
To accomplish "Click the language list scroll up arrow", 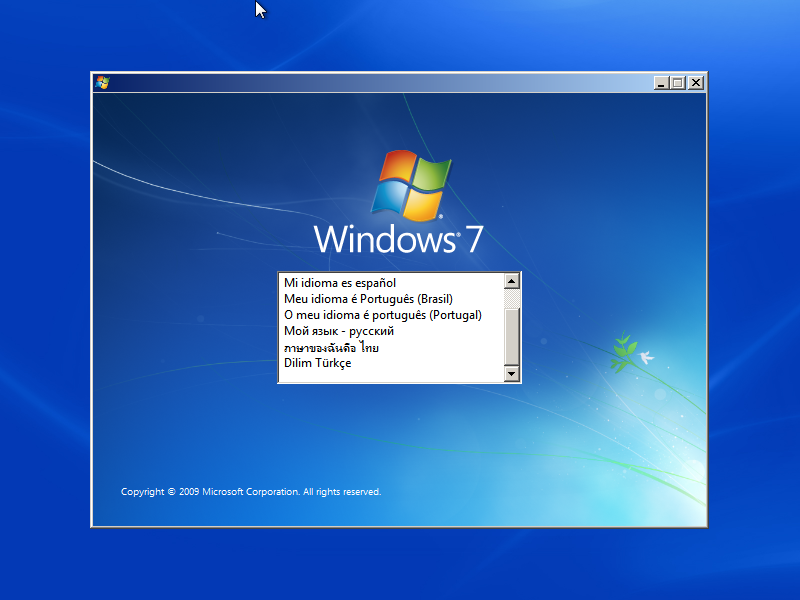I will tap(511, 281).
